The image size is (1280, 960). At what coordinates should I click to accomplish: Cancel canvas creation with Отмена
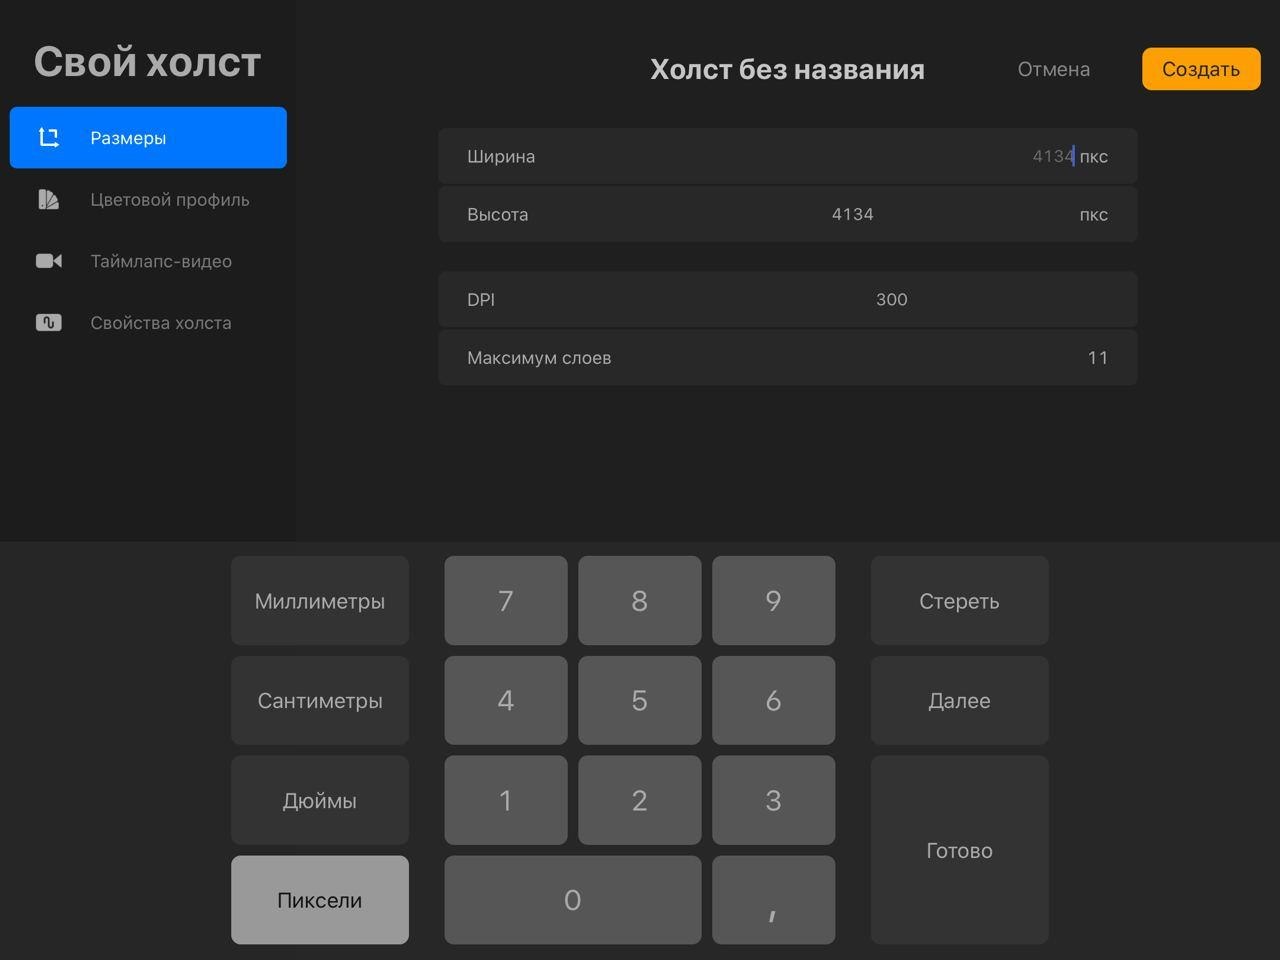pyautogui.click(x=1054, y=69)
